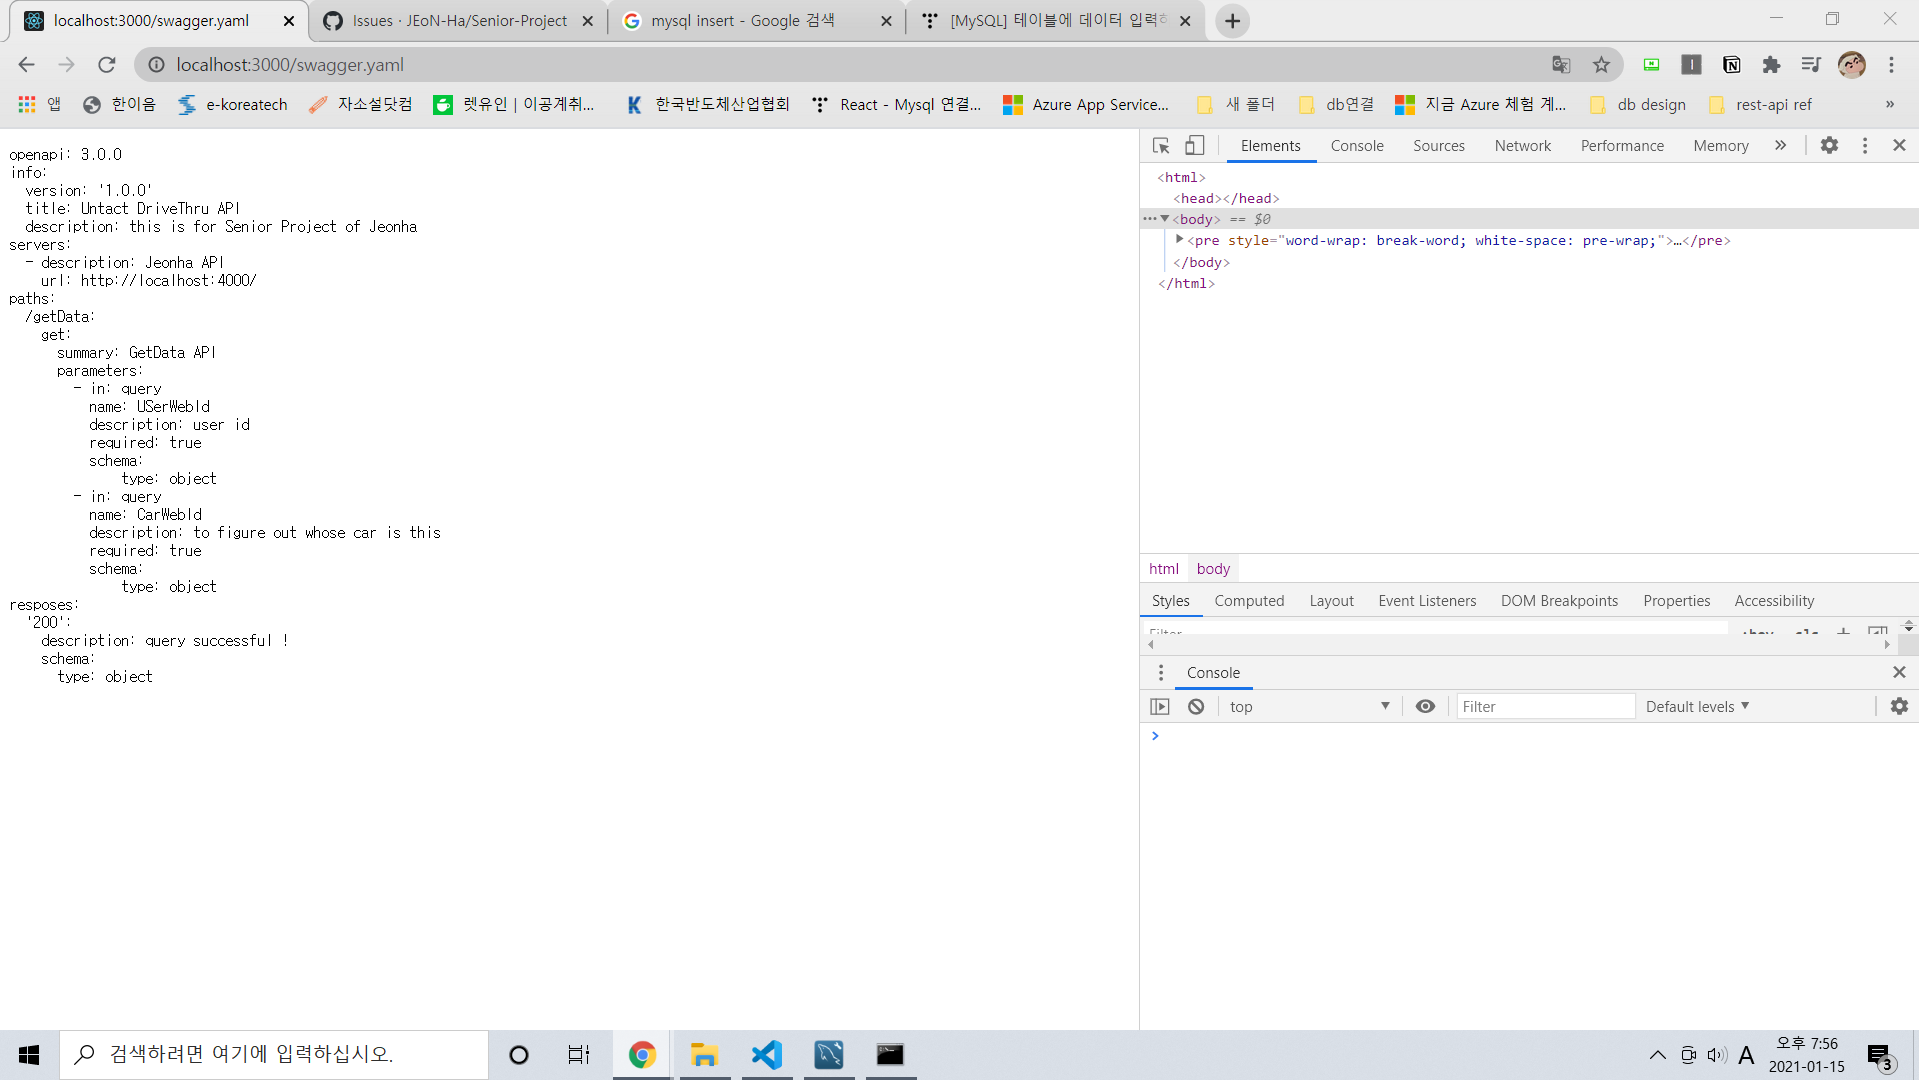
Task: Open the DOM Breakpoints tab
Action: [x=1559, y=601]
